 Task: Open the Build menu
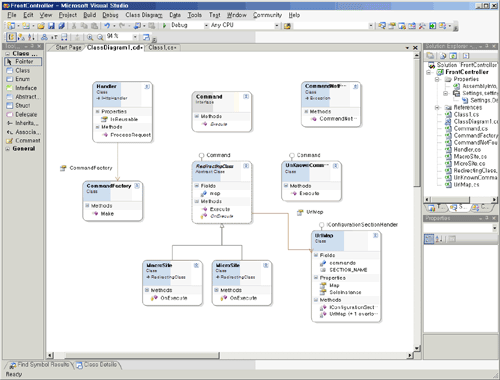90,15
